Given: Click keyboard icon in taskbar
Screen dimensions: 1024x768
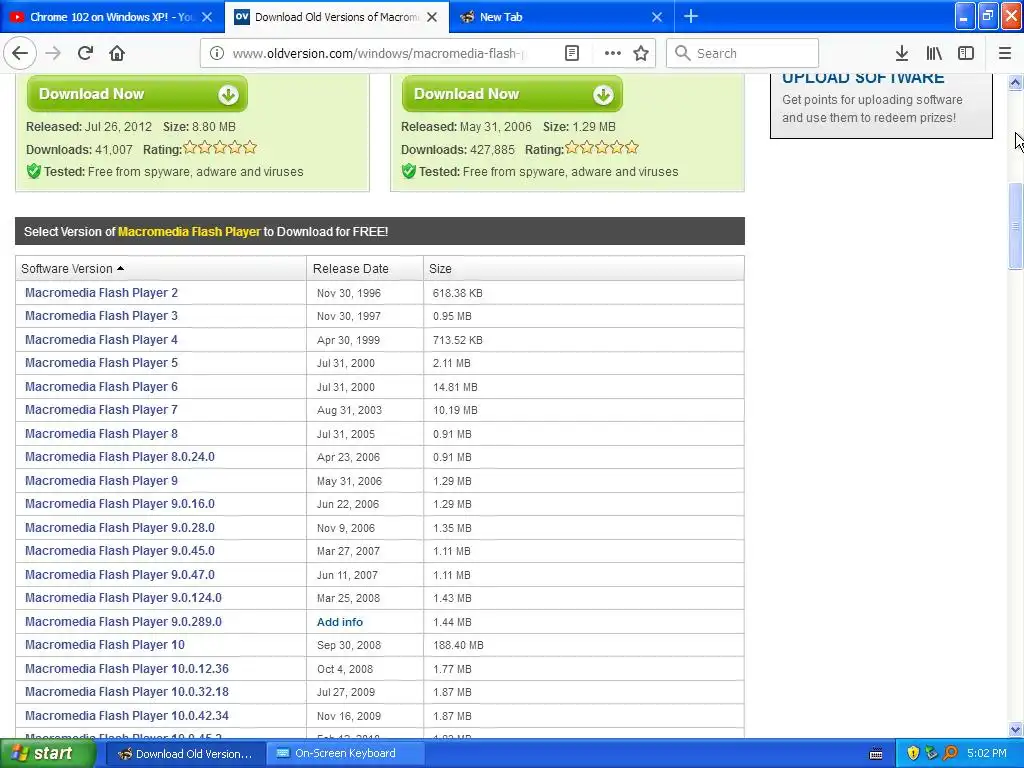Looking at the screenshot, I should click(x=876, y=754).
